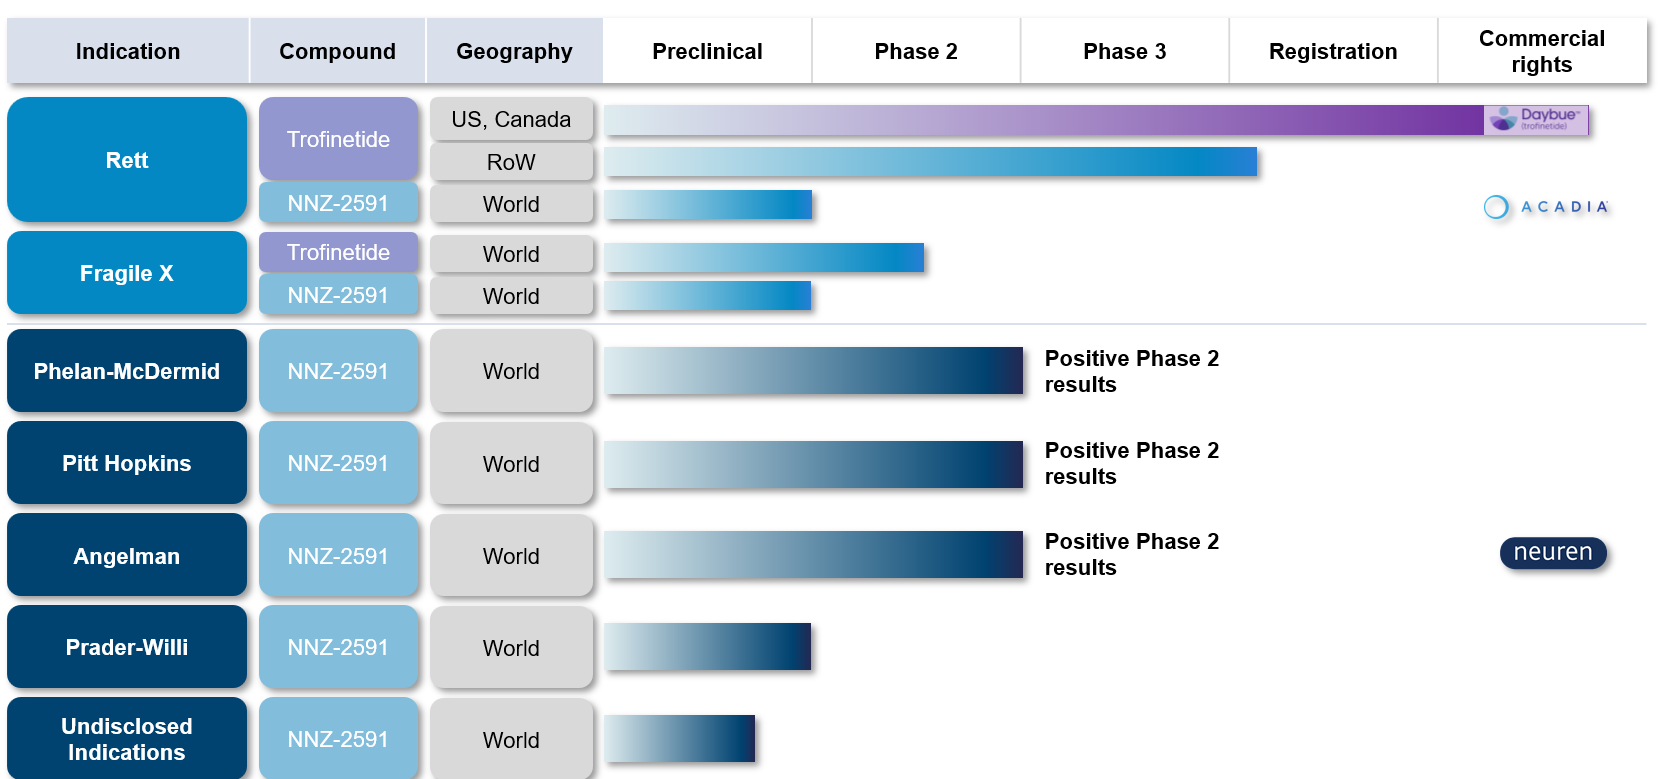The width and height of the screenshot is (1658, 779).
Task: Click the neuren logo badge
Action: 1553,552
